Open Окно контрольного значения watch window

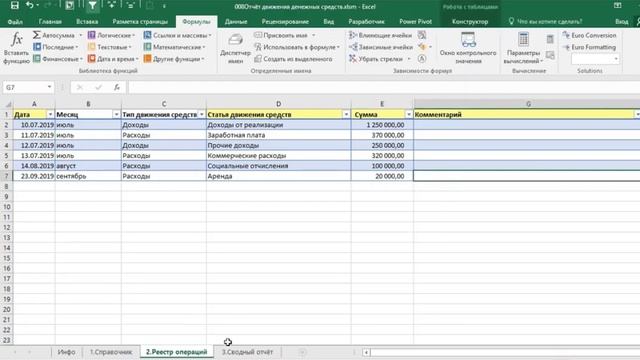point(468,48)
